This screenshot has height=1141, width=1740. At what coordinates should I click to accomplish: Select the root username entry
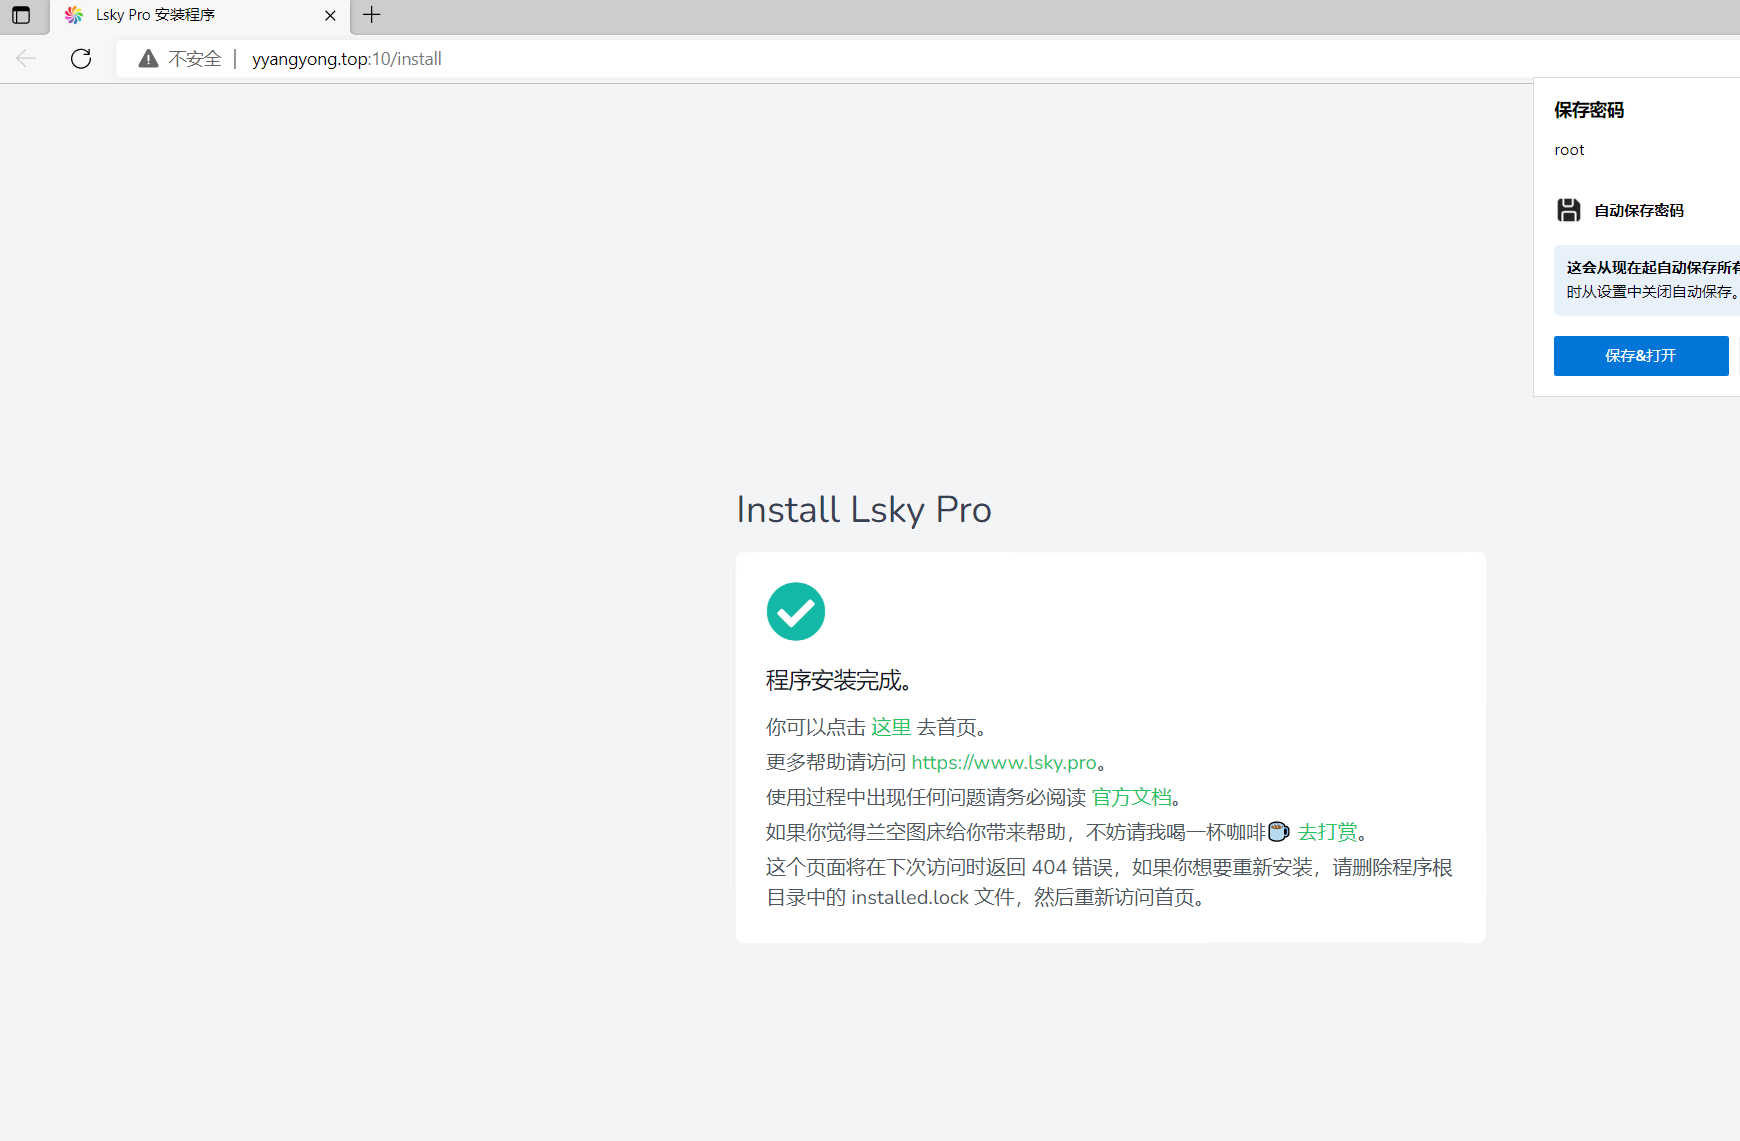tap(1569, 149)
